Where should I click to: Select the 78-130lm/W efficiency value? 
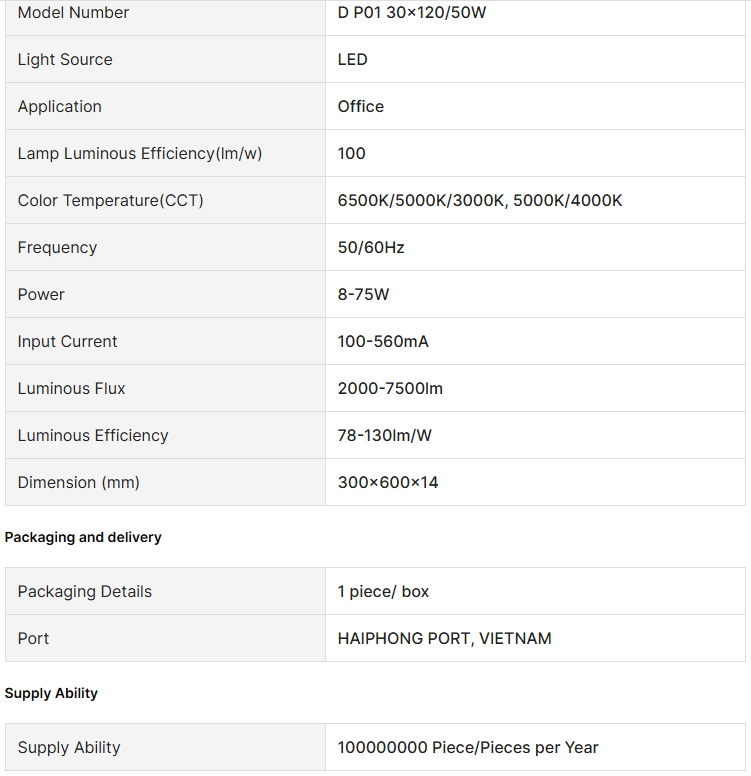click(385, 436)
